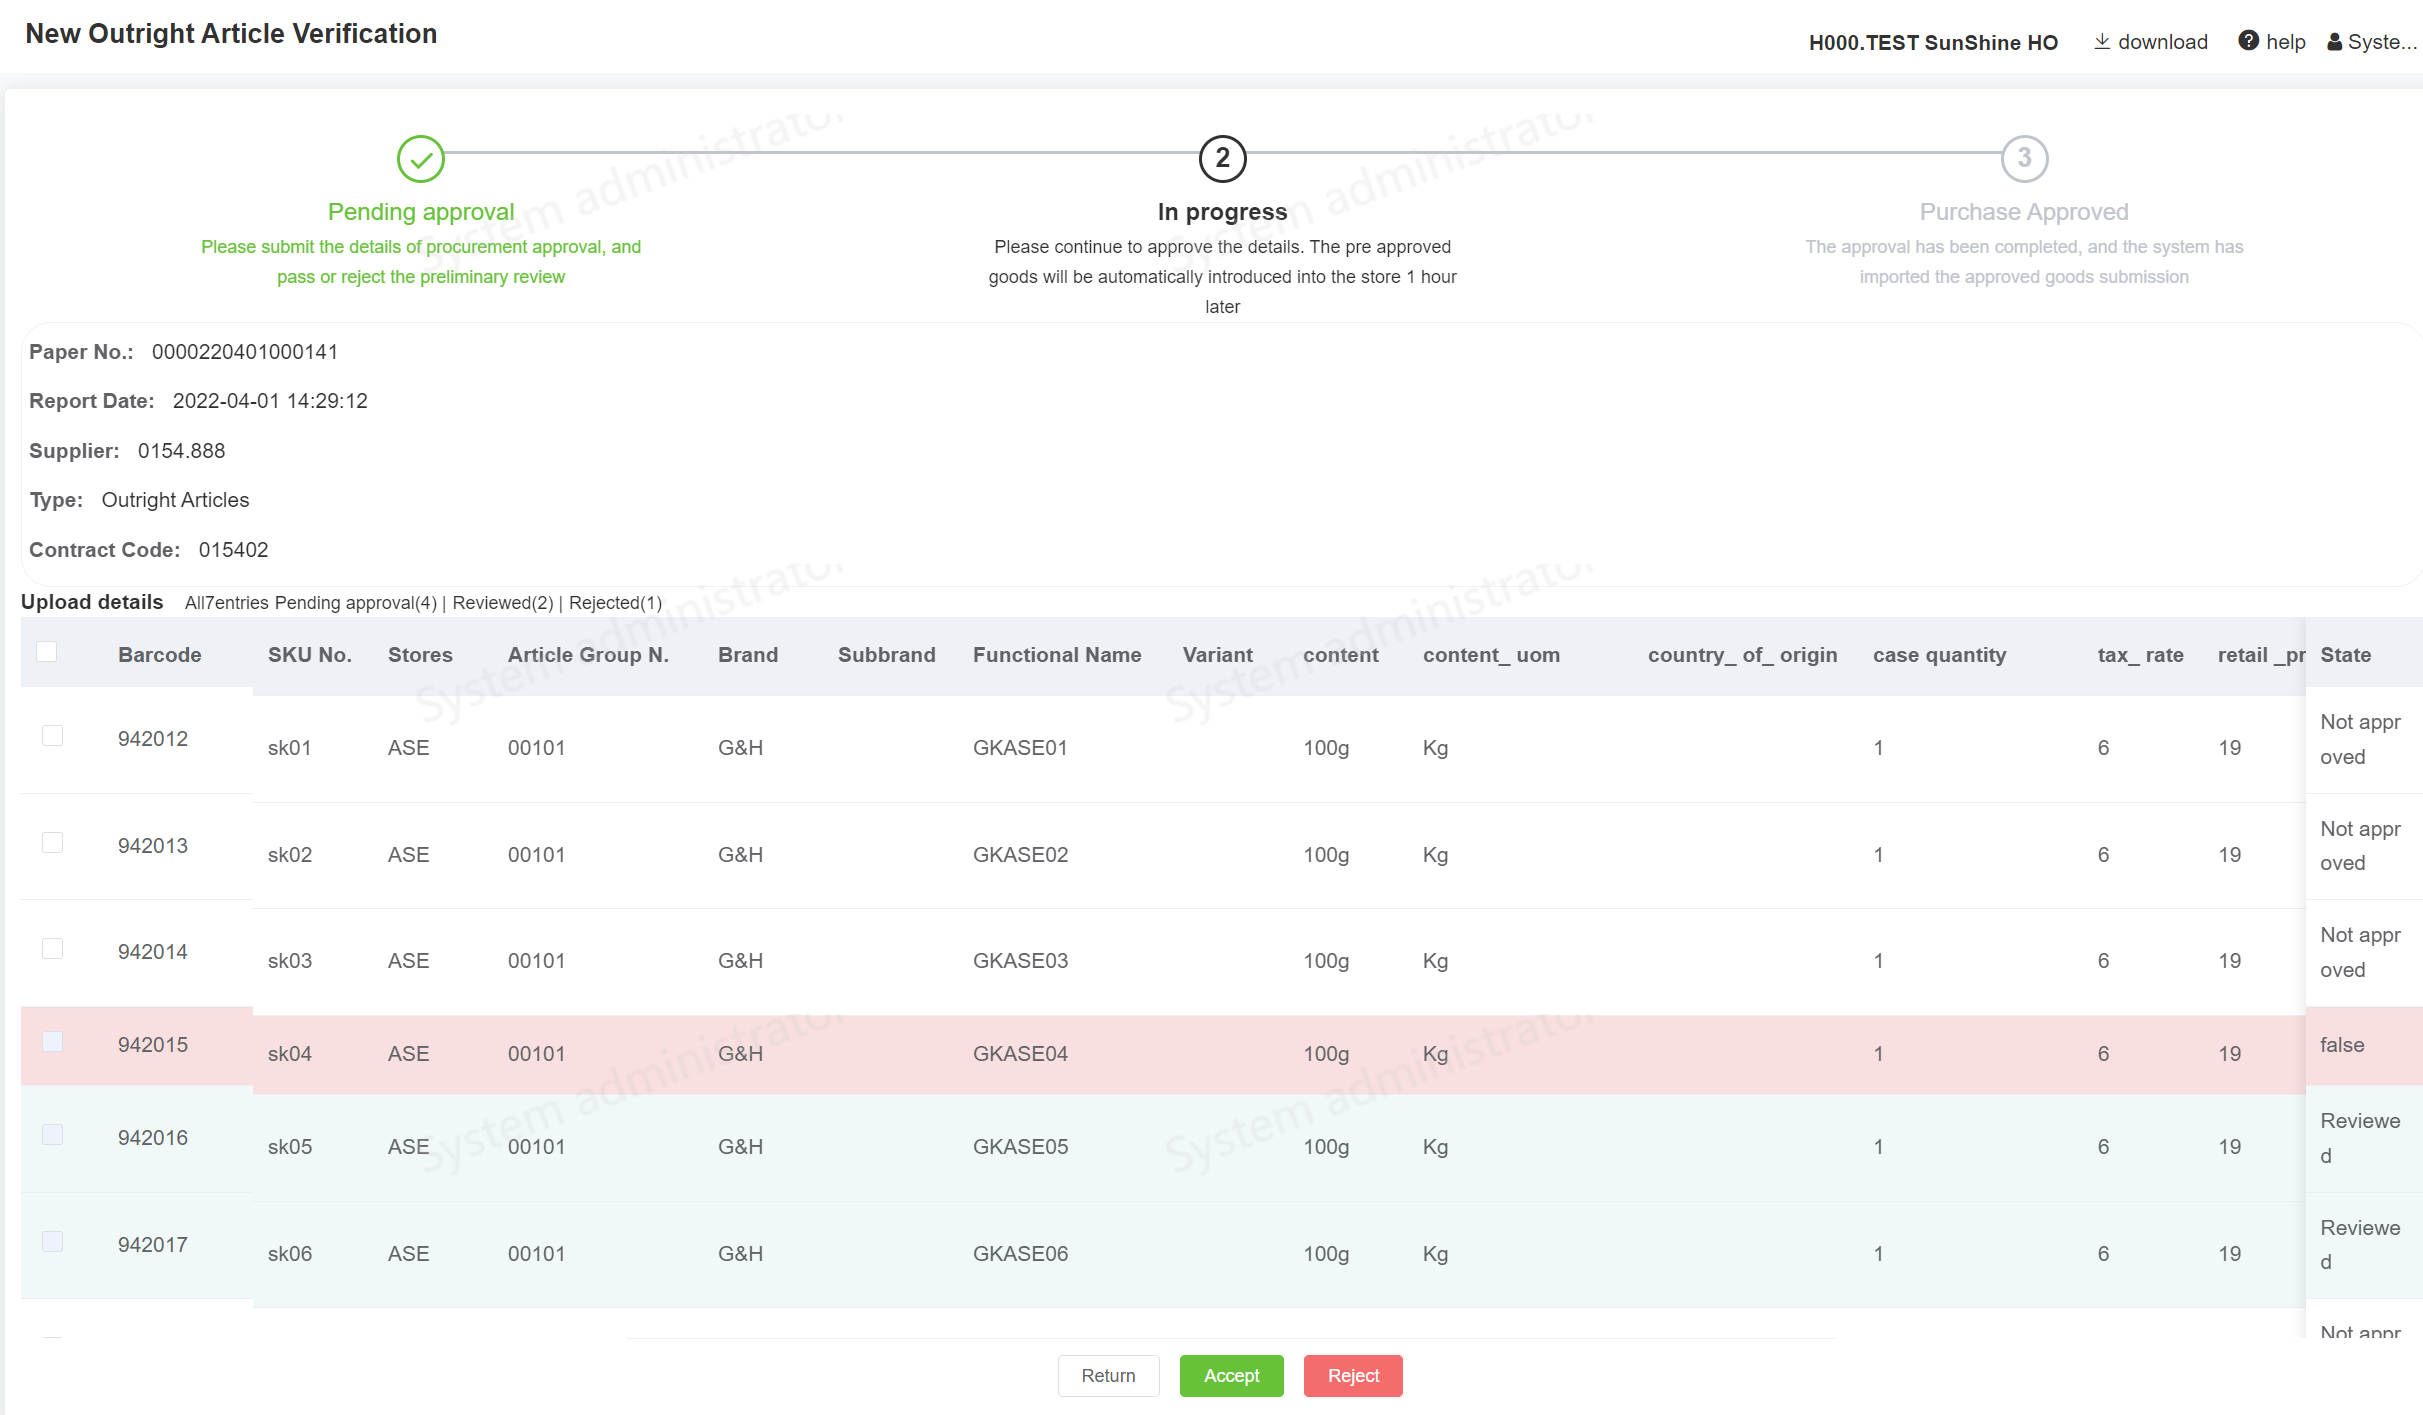Click the green checkmark step circle
This screenshot has height=1415, width=2423.
[x=421, y=159]
